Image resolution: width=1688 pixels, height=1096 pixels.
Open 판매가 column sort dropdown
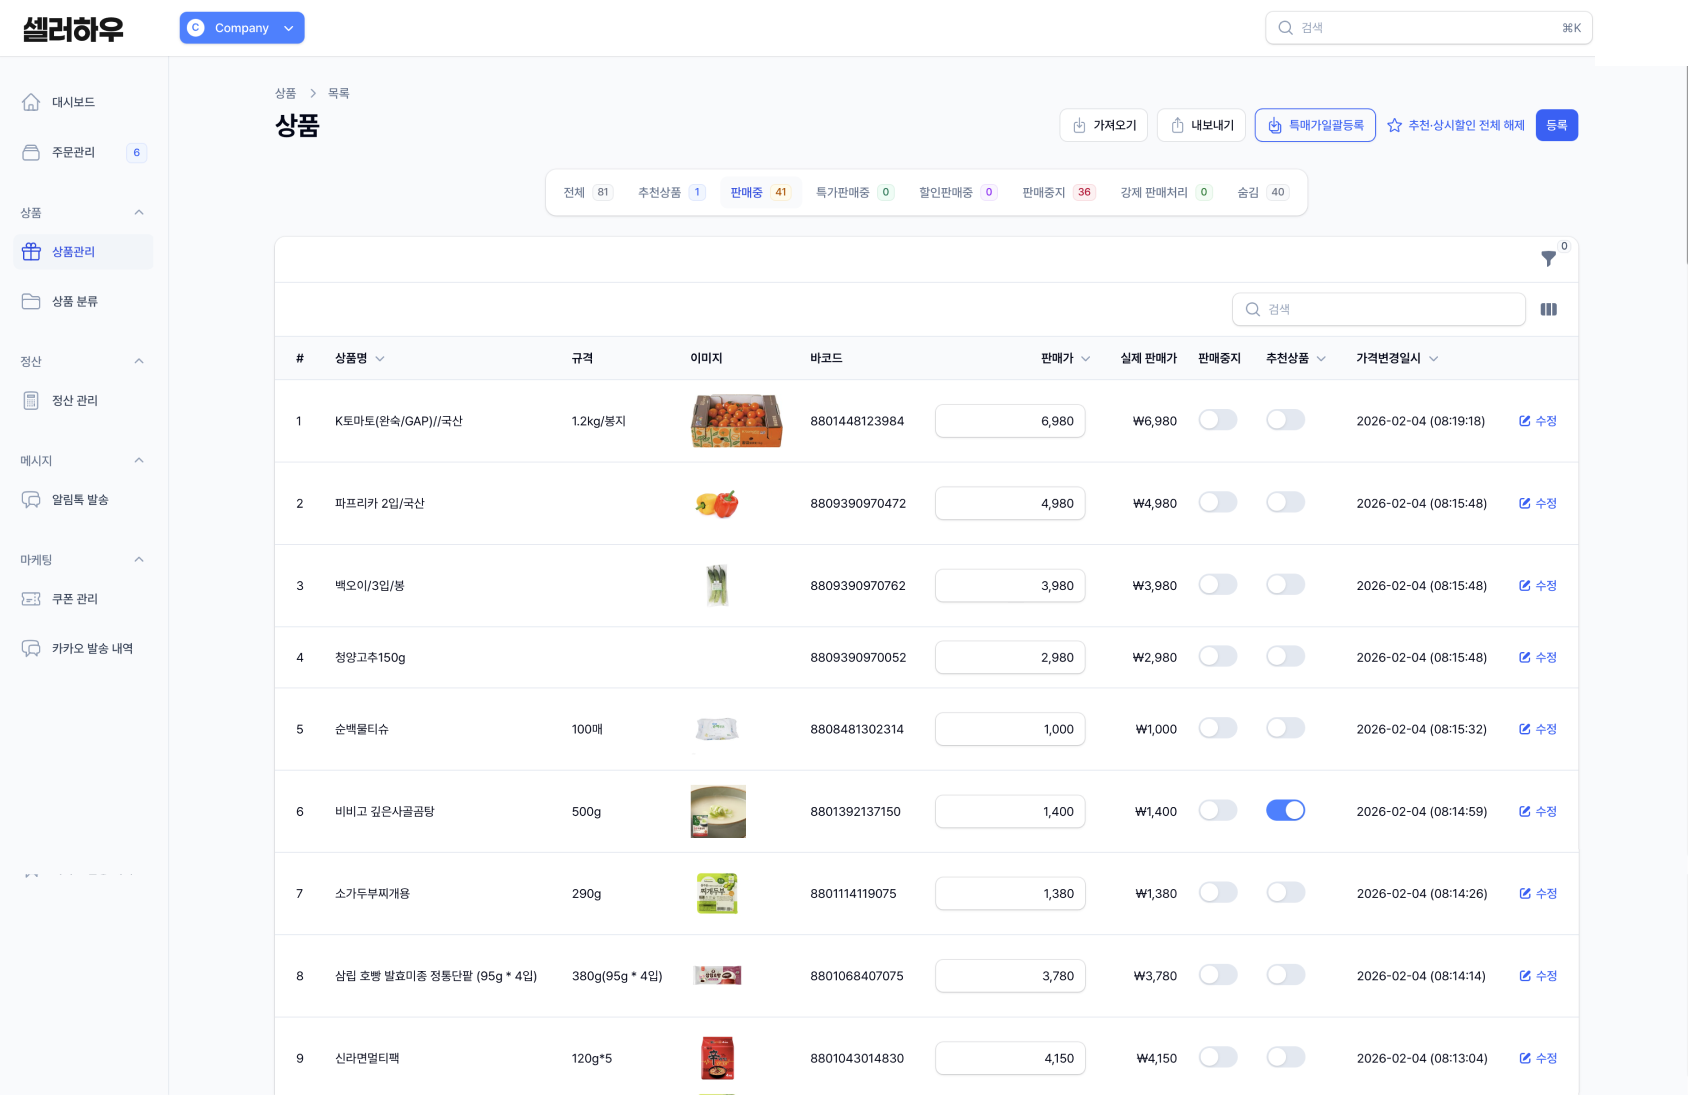pos(1086,359)
